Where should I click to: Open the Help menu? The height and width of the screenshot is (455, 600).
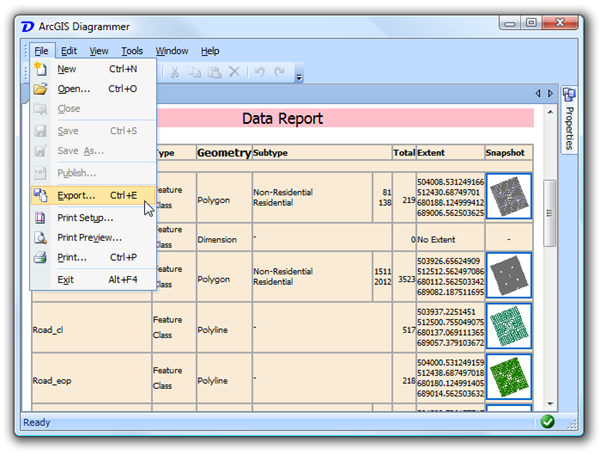click(x=210, y=50)
